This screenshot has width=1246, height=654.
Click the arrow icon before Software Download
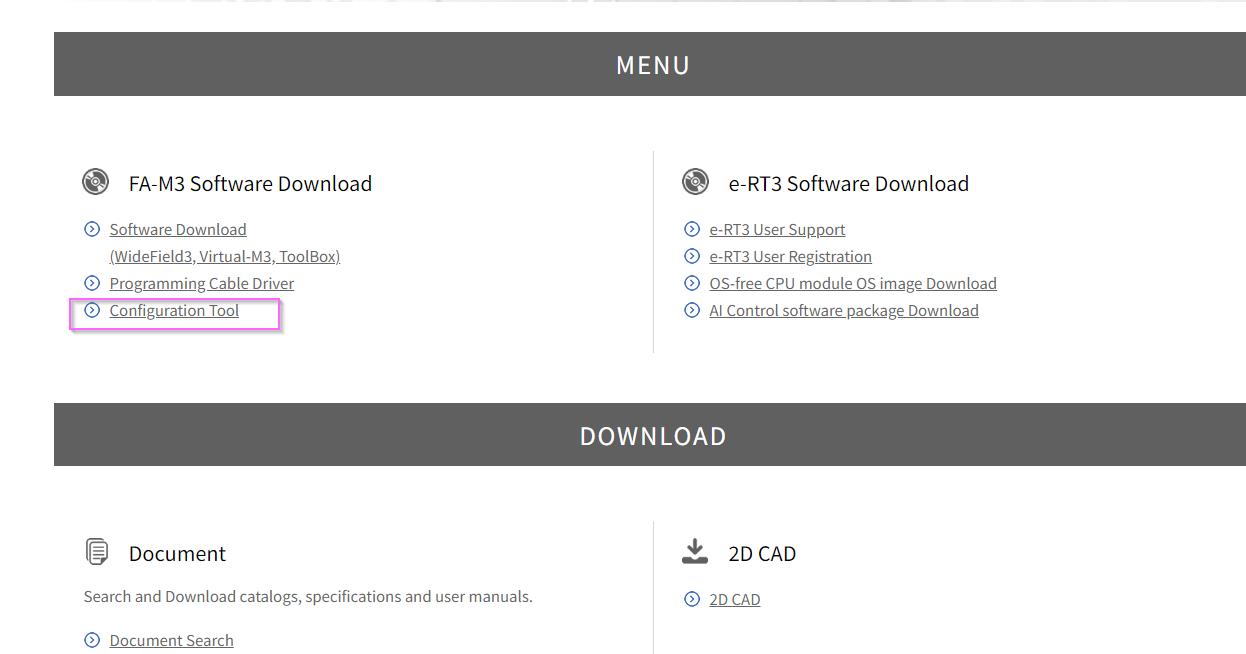pos(92,229)
